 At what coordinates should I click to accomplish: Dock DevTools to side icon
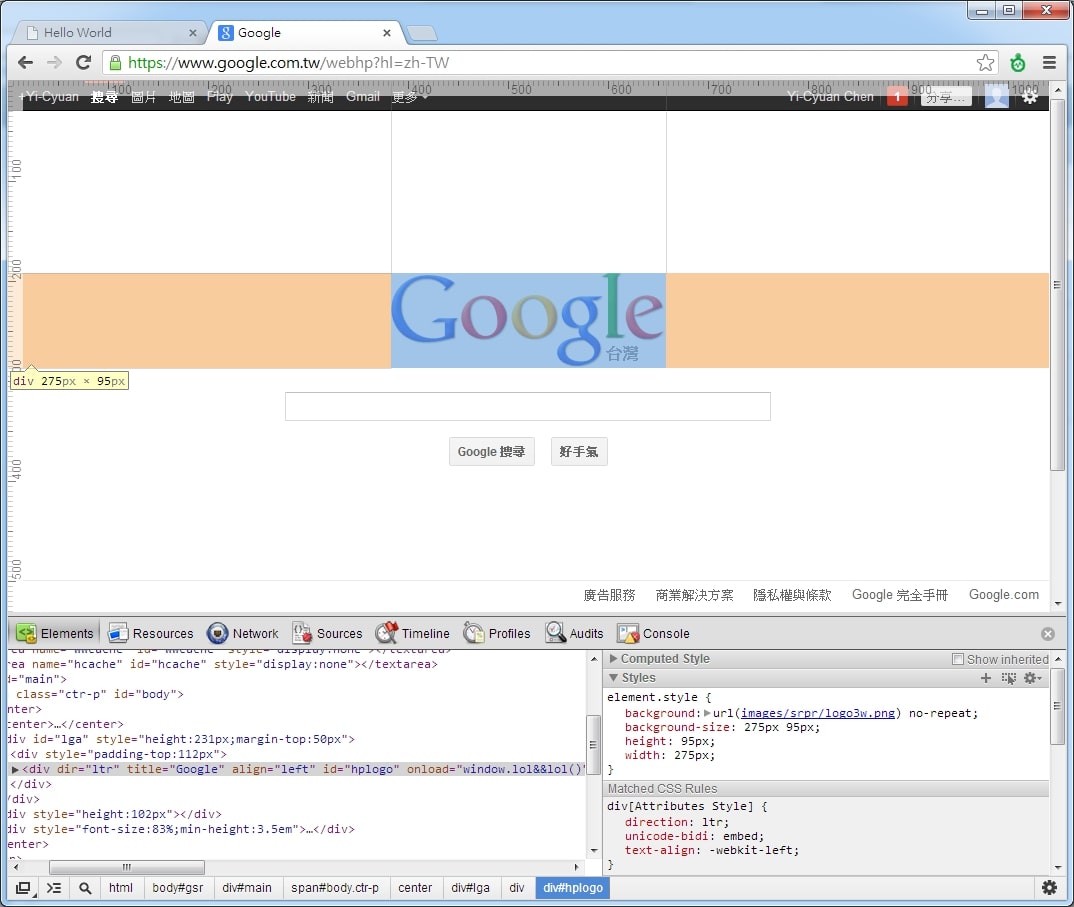(x=24, y=888)
